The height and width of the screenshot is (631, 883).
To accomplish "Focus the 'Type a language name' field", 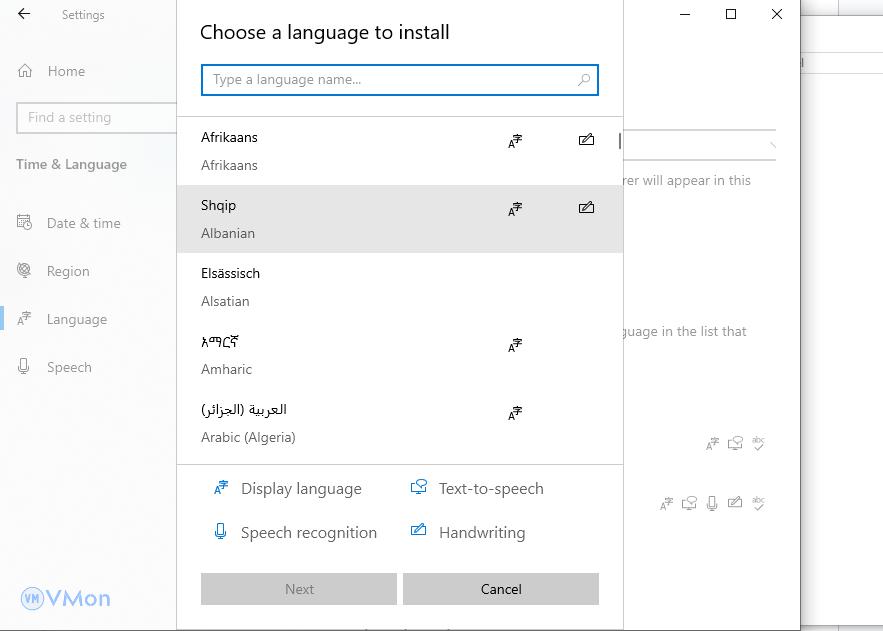I will pyautogui.click(x=390, y=80).
